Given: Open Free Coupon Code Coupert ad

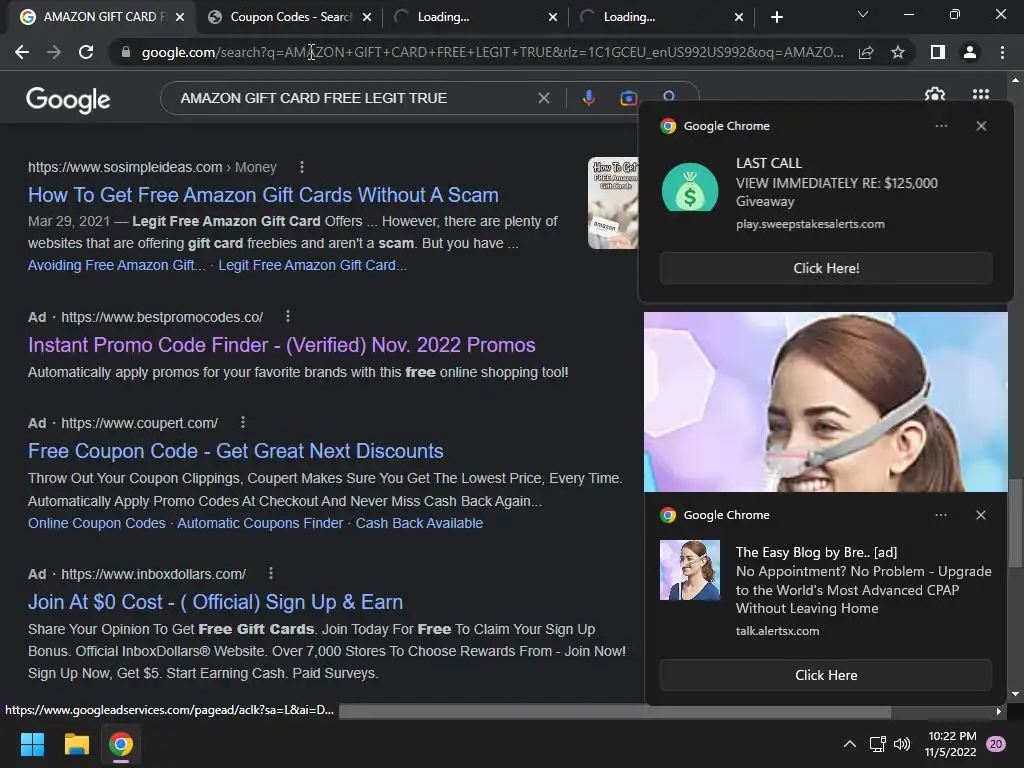Looking at the screenshot, I should [x=236, y=451].
